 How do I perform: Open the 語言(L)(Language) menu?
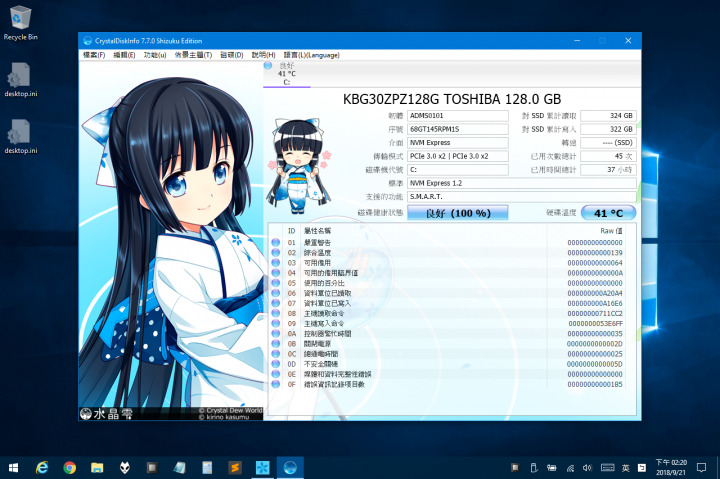[311, 55]
